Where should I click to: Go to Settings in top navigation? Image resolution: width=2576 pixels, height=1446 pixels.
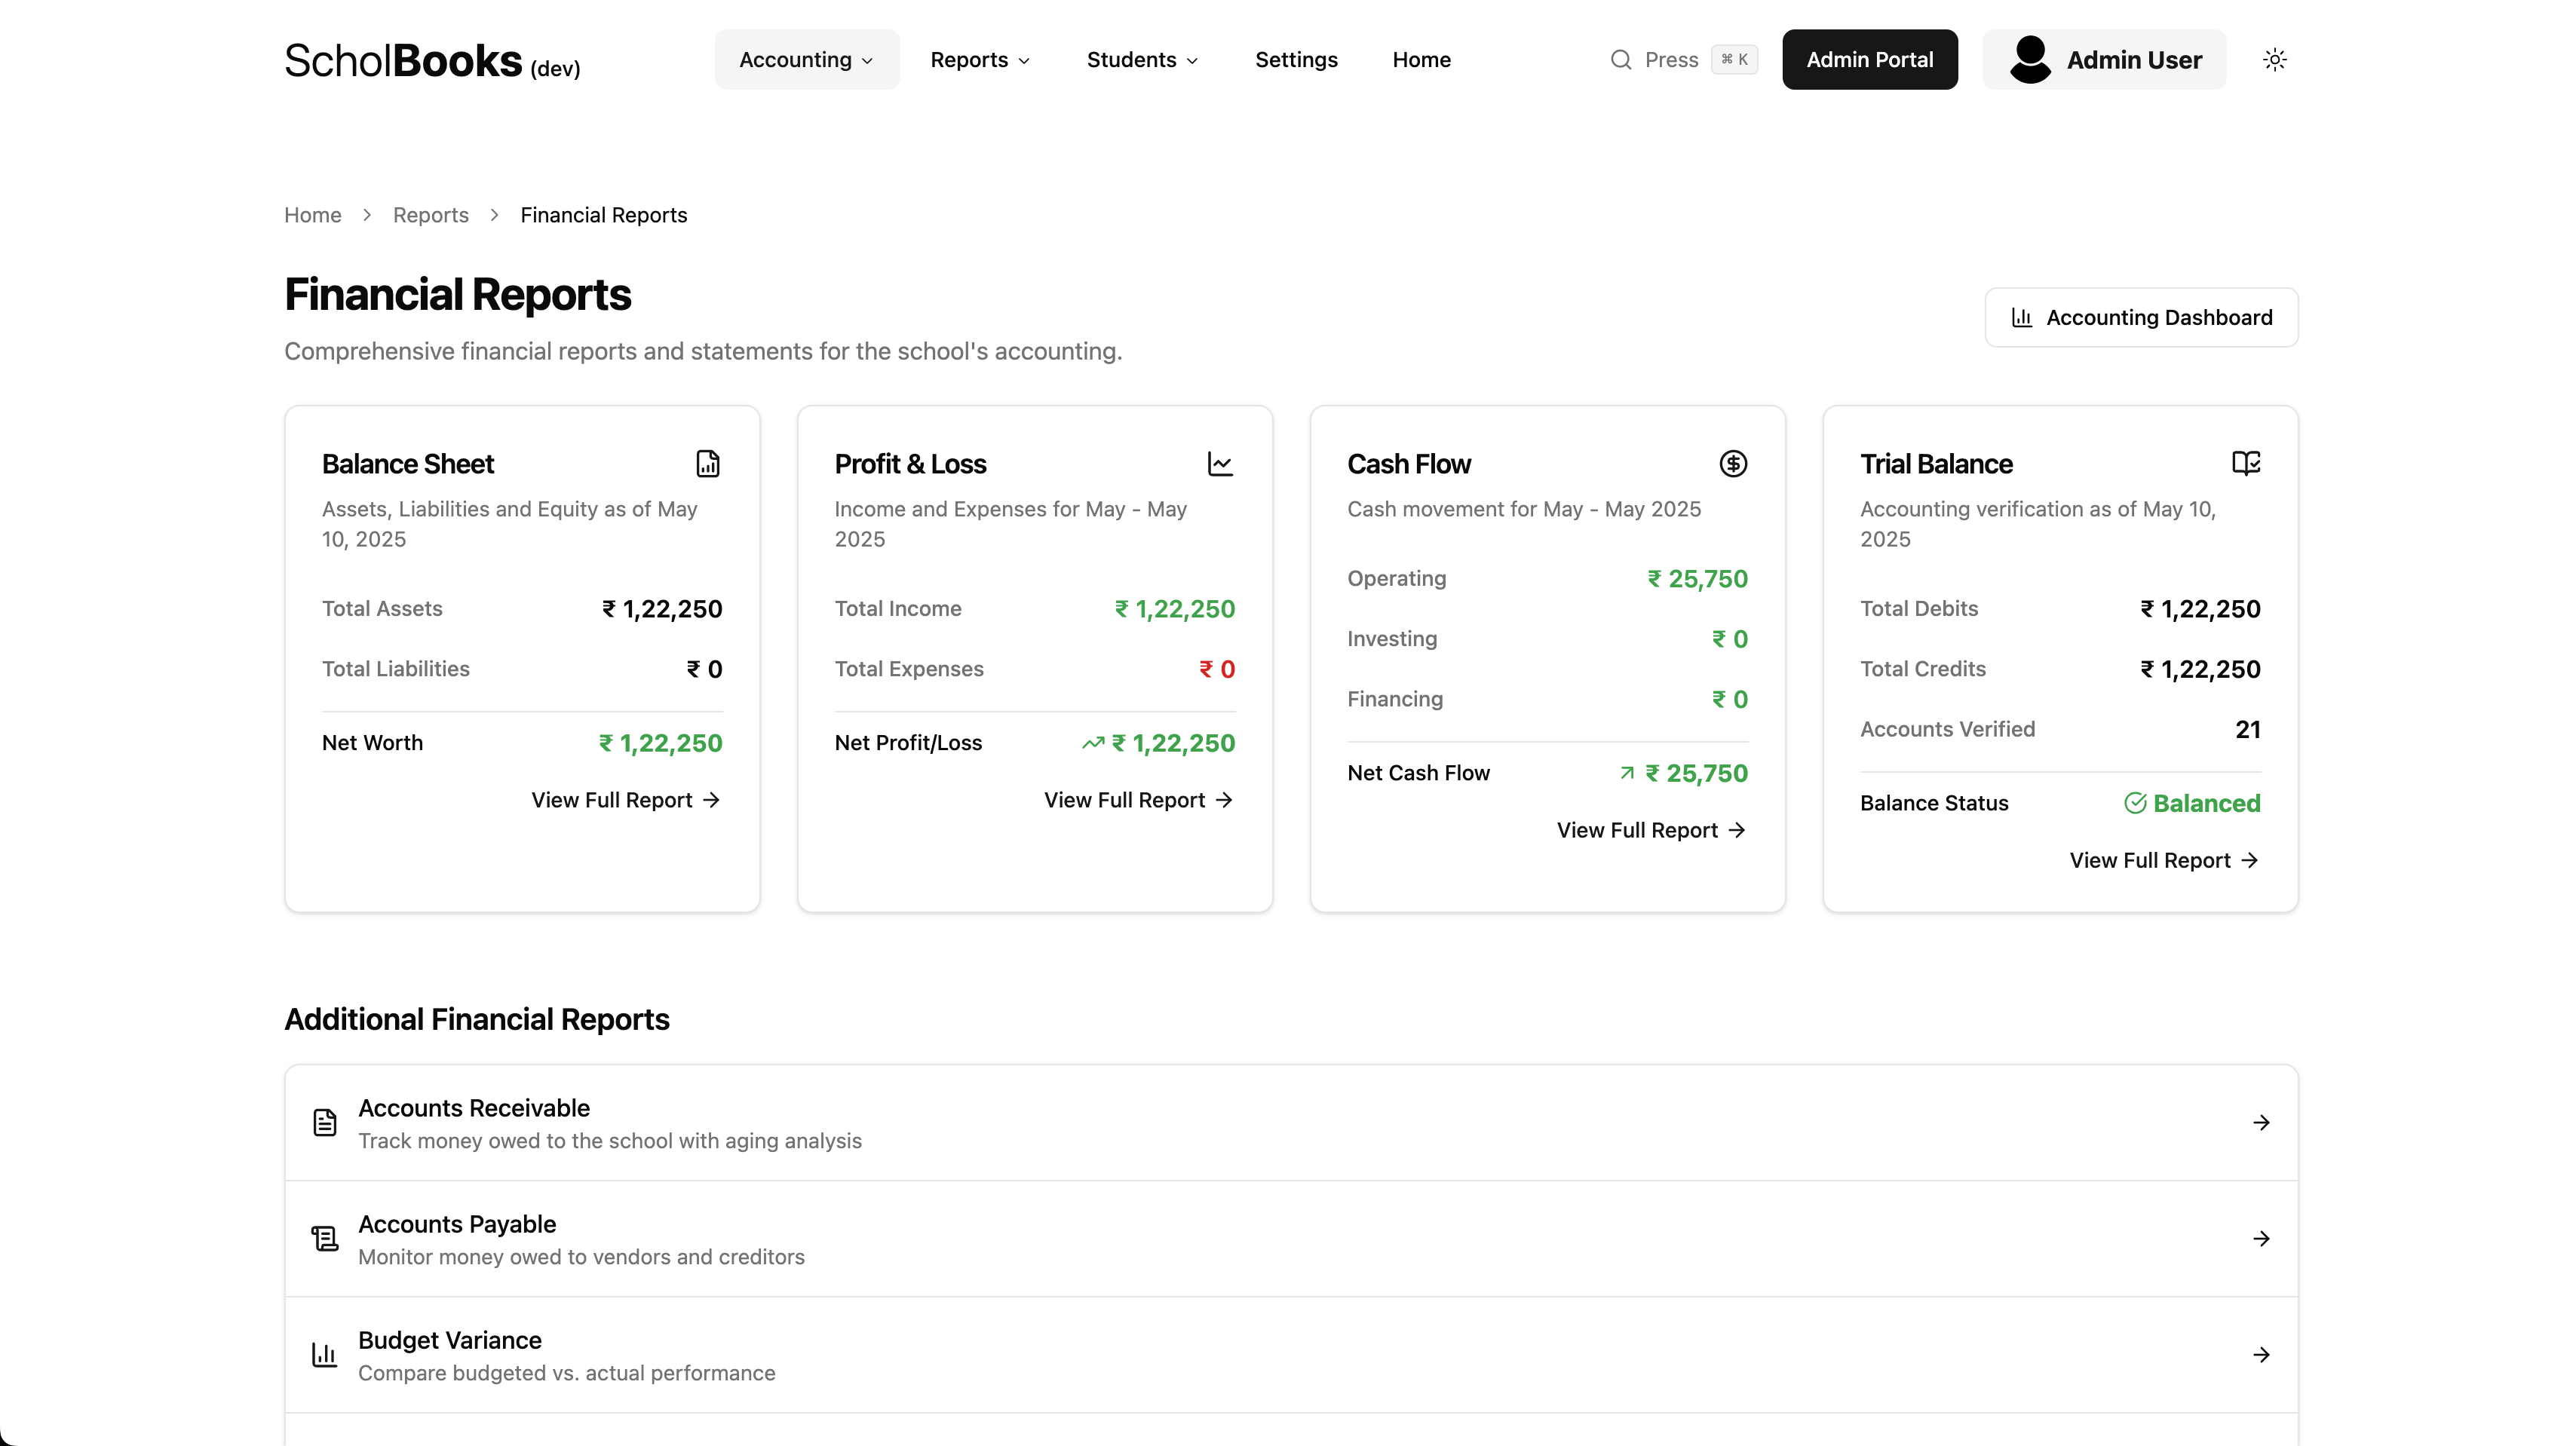(x=1296, y=60)
